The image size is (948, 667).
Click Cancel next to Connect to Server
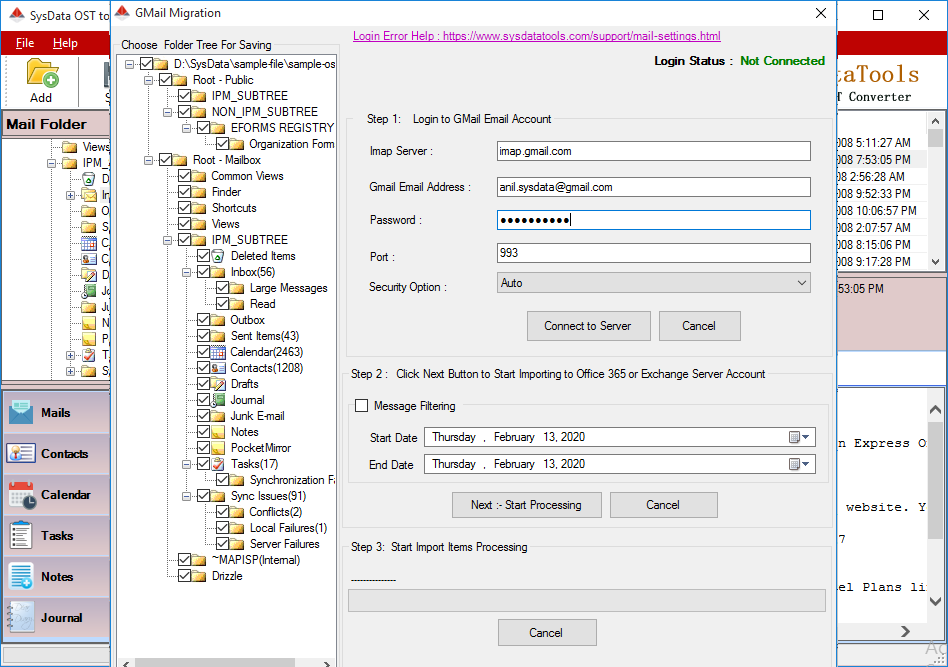700,326
